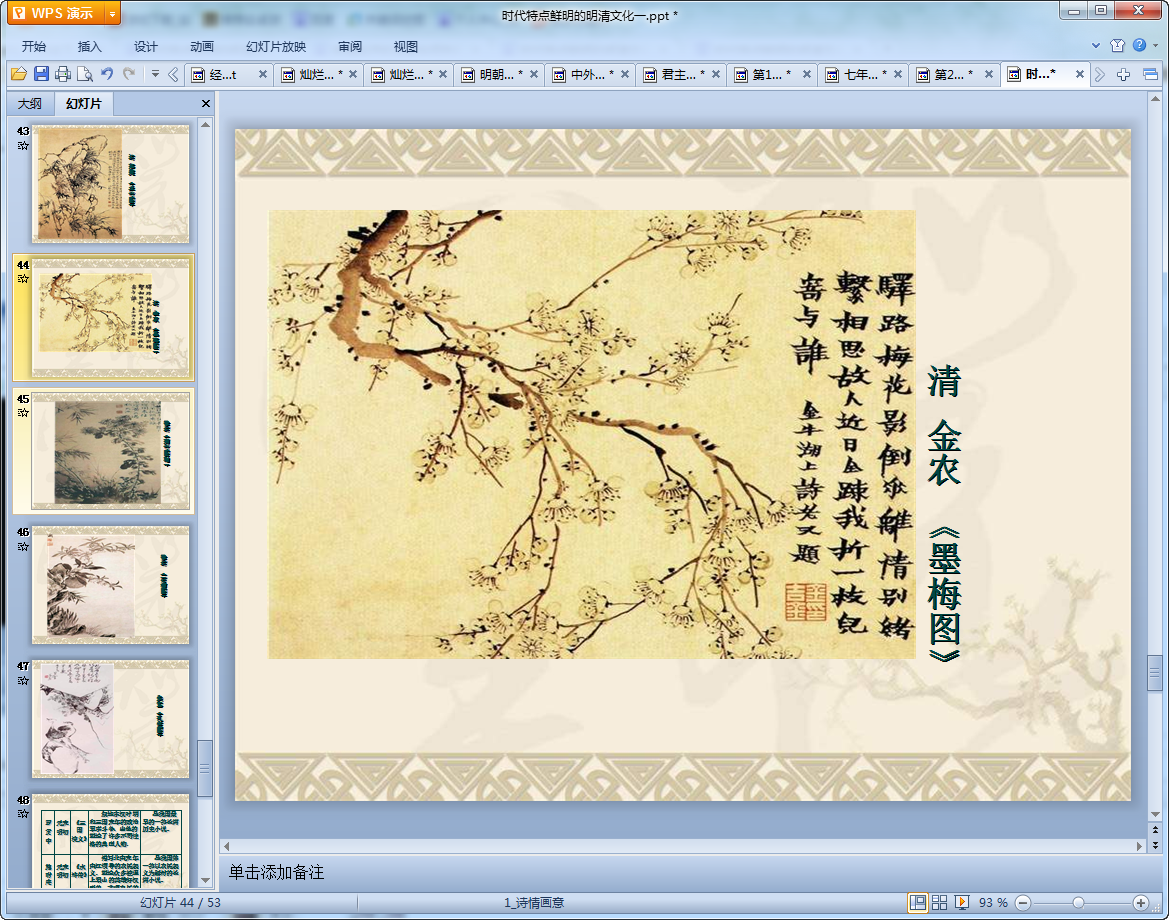The image size is (1169, 920).
Task: Open the 插入 menu tab
Action: tap(89, 46)
